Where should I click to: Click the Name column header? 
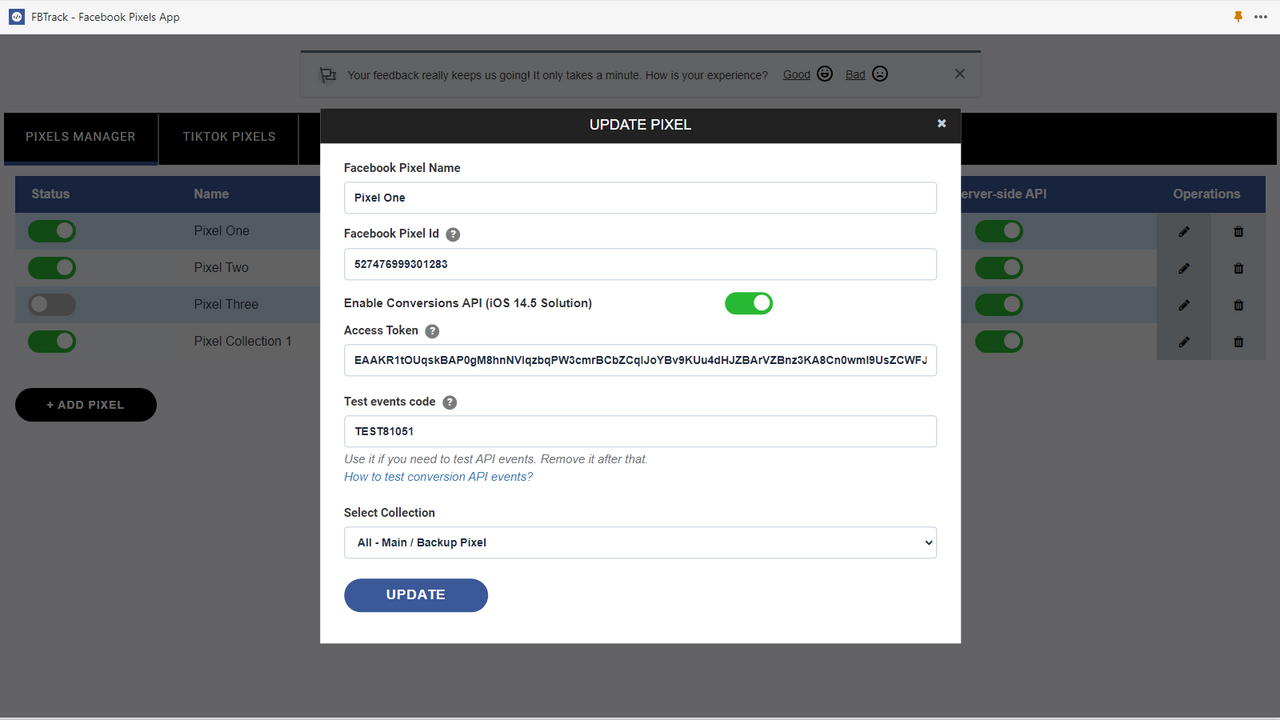pyautogui.click(x=211, y=194)
